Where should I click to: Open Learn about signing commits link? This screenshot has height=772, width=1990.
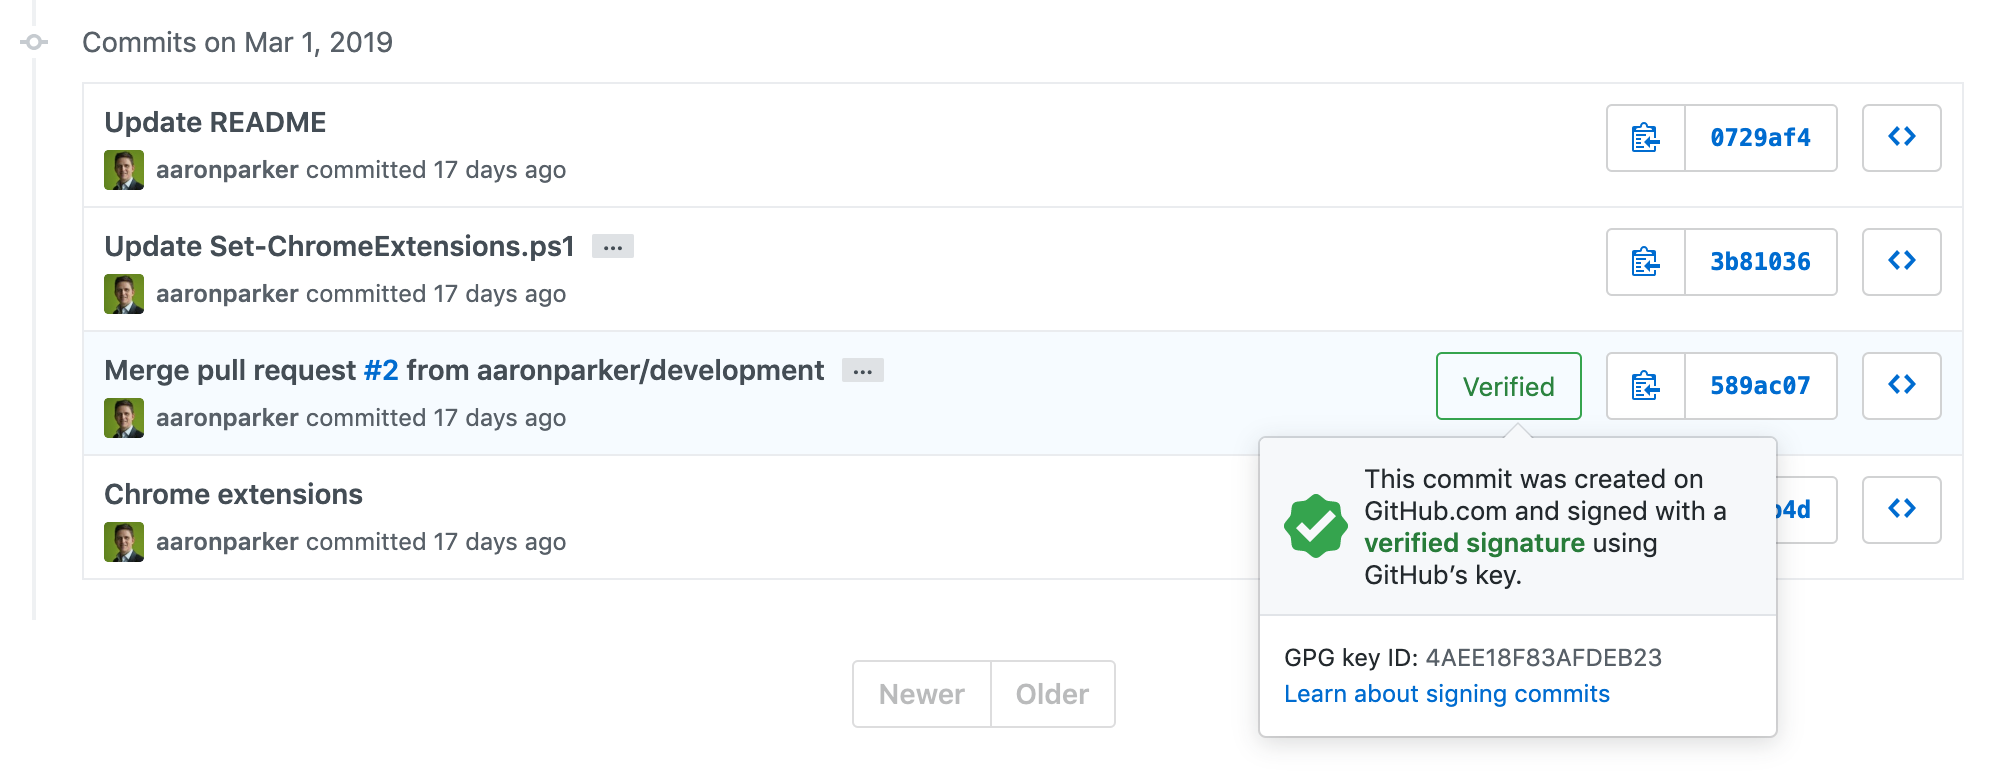tap(1447, 694)
